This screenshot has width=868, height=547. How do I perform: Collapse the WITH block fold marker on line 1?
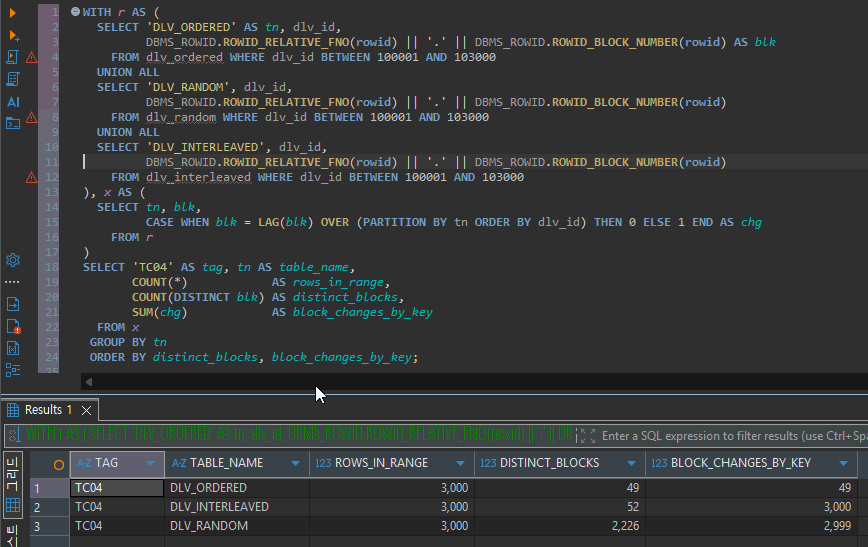(75, 12)
